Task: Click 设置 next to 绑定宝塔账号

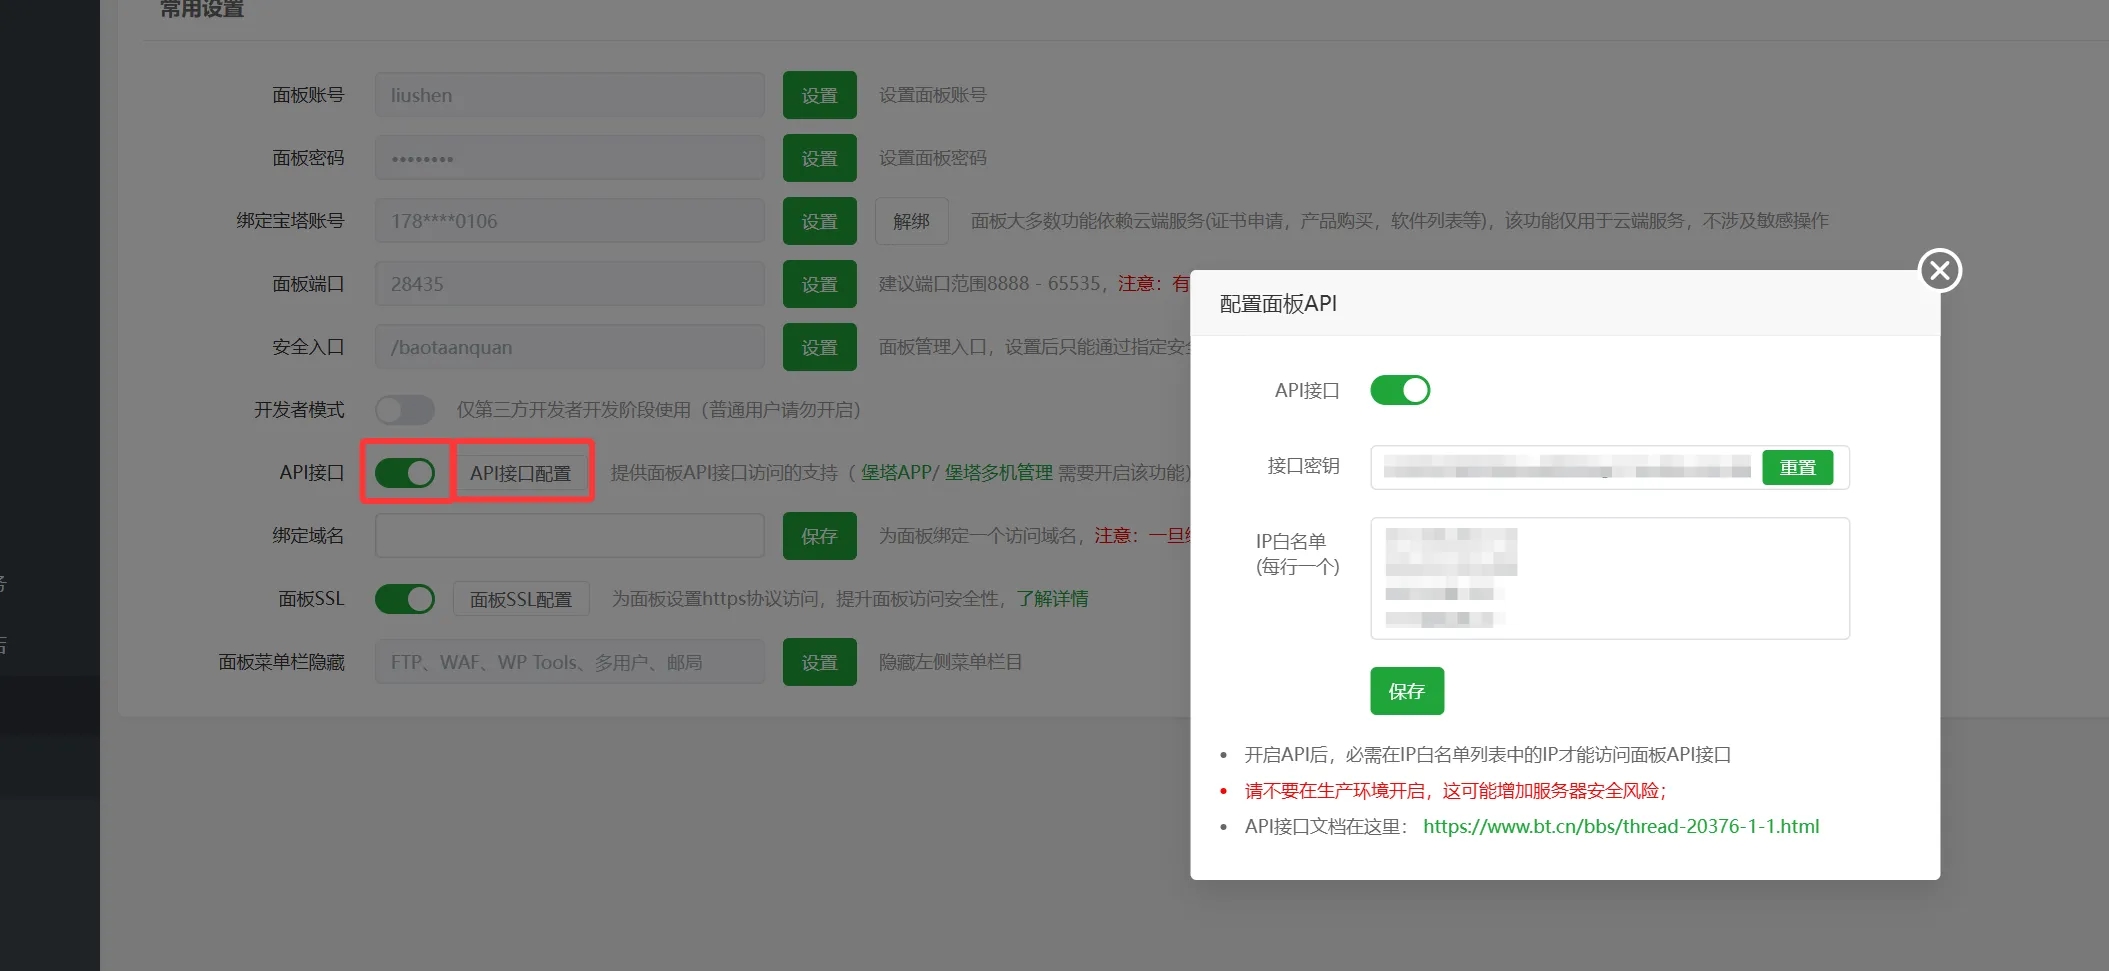Action: 820,221
